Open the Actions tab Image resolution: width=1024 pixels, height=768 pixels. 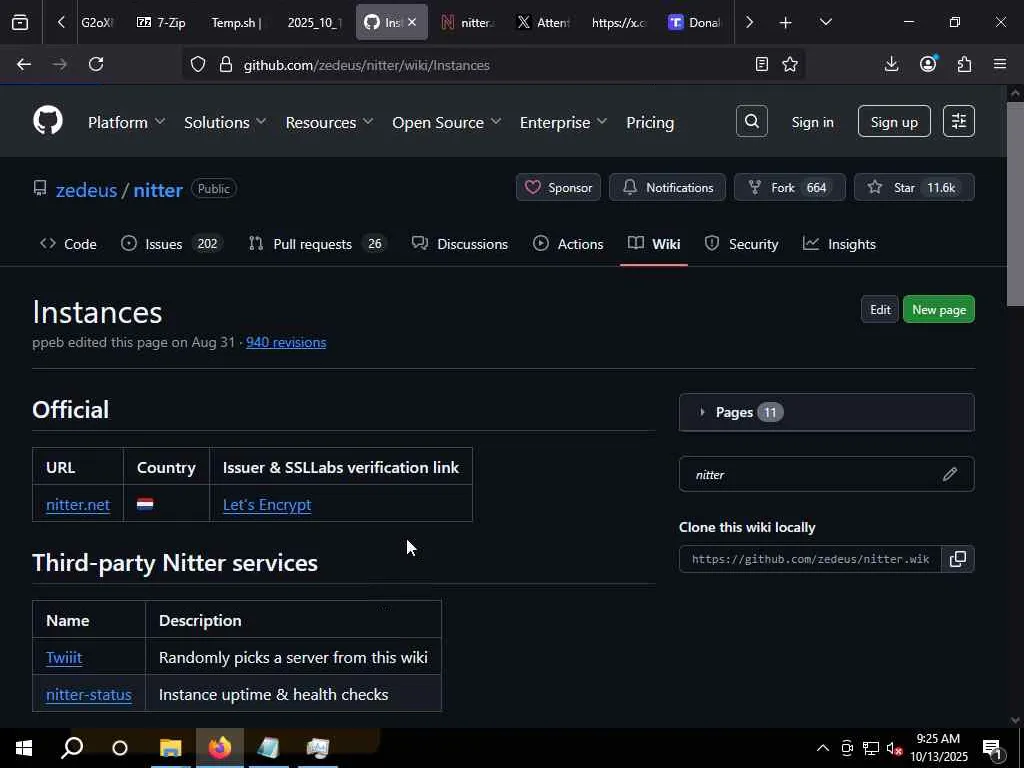pyautogui.click(x=568, y=244)
